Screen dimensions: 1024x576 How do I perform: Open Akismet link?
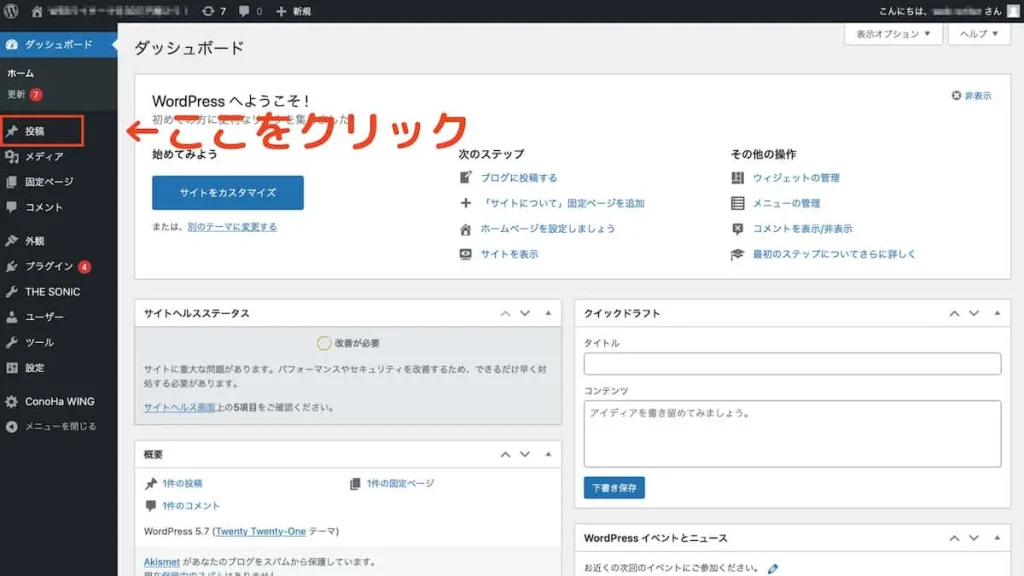coord(161,562)
